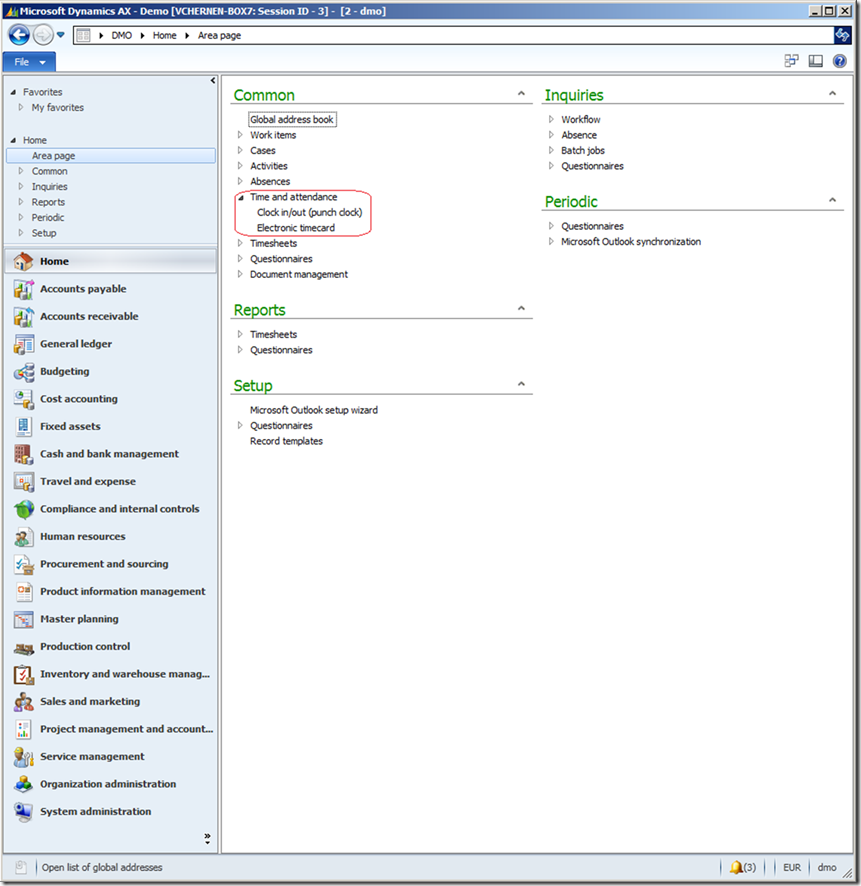This screenshot has width=861, height=886.
Task: Open the File menu
Action: (29, 62)
